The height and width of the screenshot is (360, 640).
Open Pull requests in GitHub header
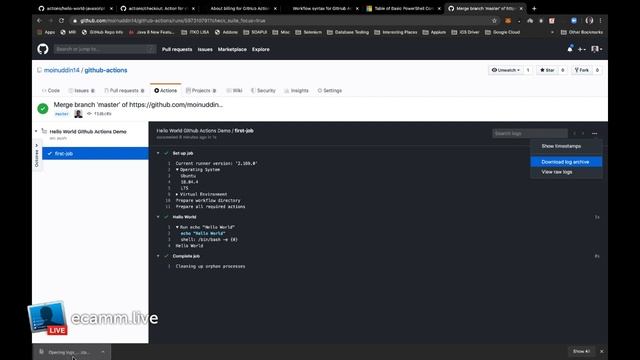point(177,49)
